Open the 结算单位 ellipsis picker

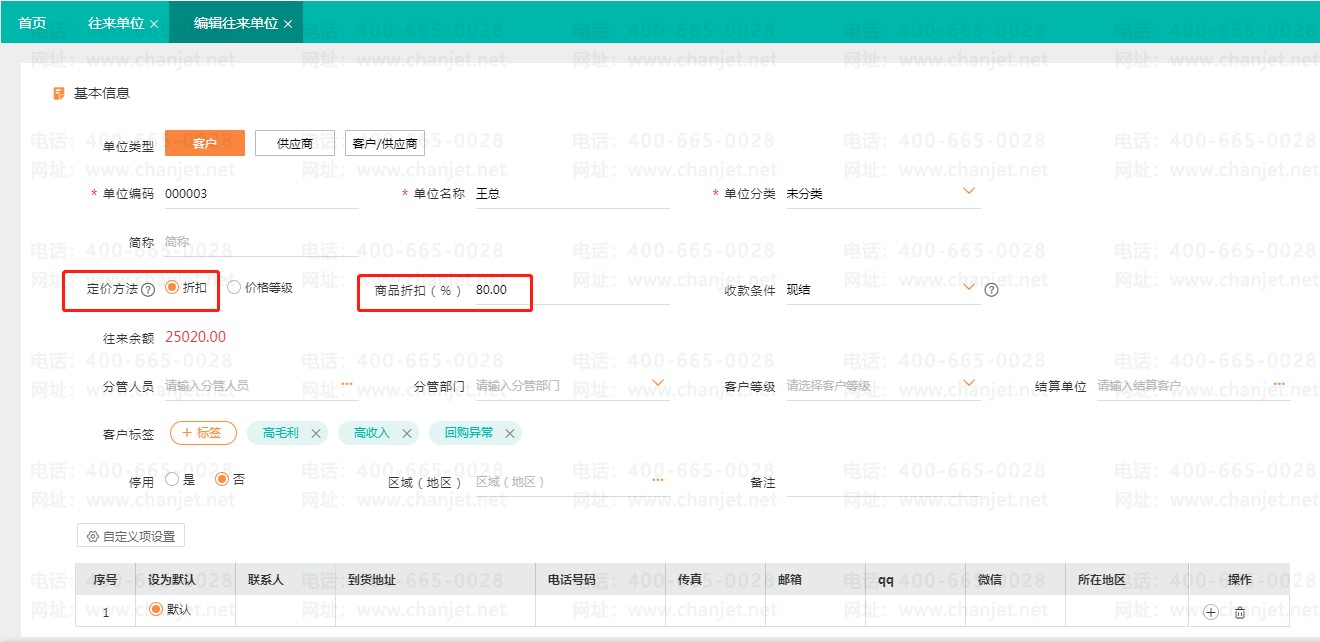pos(1279,384)
